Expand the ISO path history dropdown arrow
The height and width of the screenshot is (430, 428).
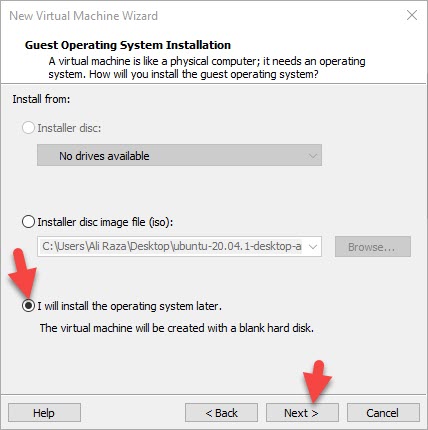click(x=313, y=247)
